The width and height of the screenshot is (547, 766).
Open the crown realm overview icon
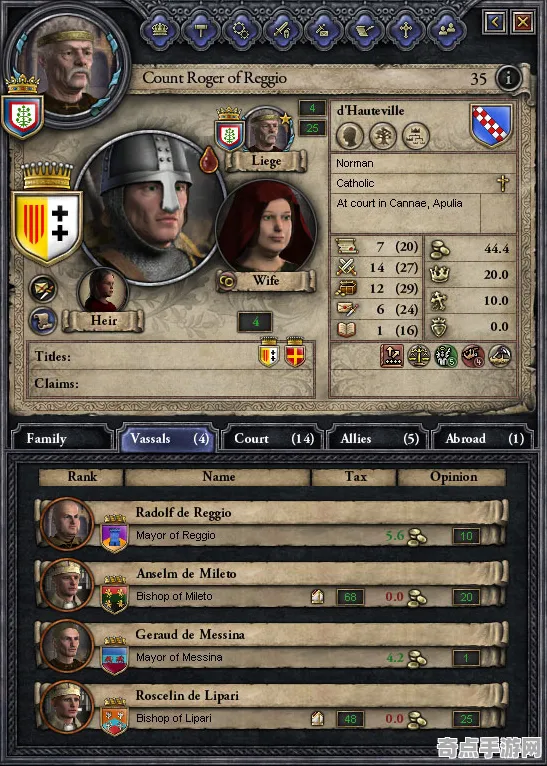160,30
